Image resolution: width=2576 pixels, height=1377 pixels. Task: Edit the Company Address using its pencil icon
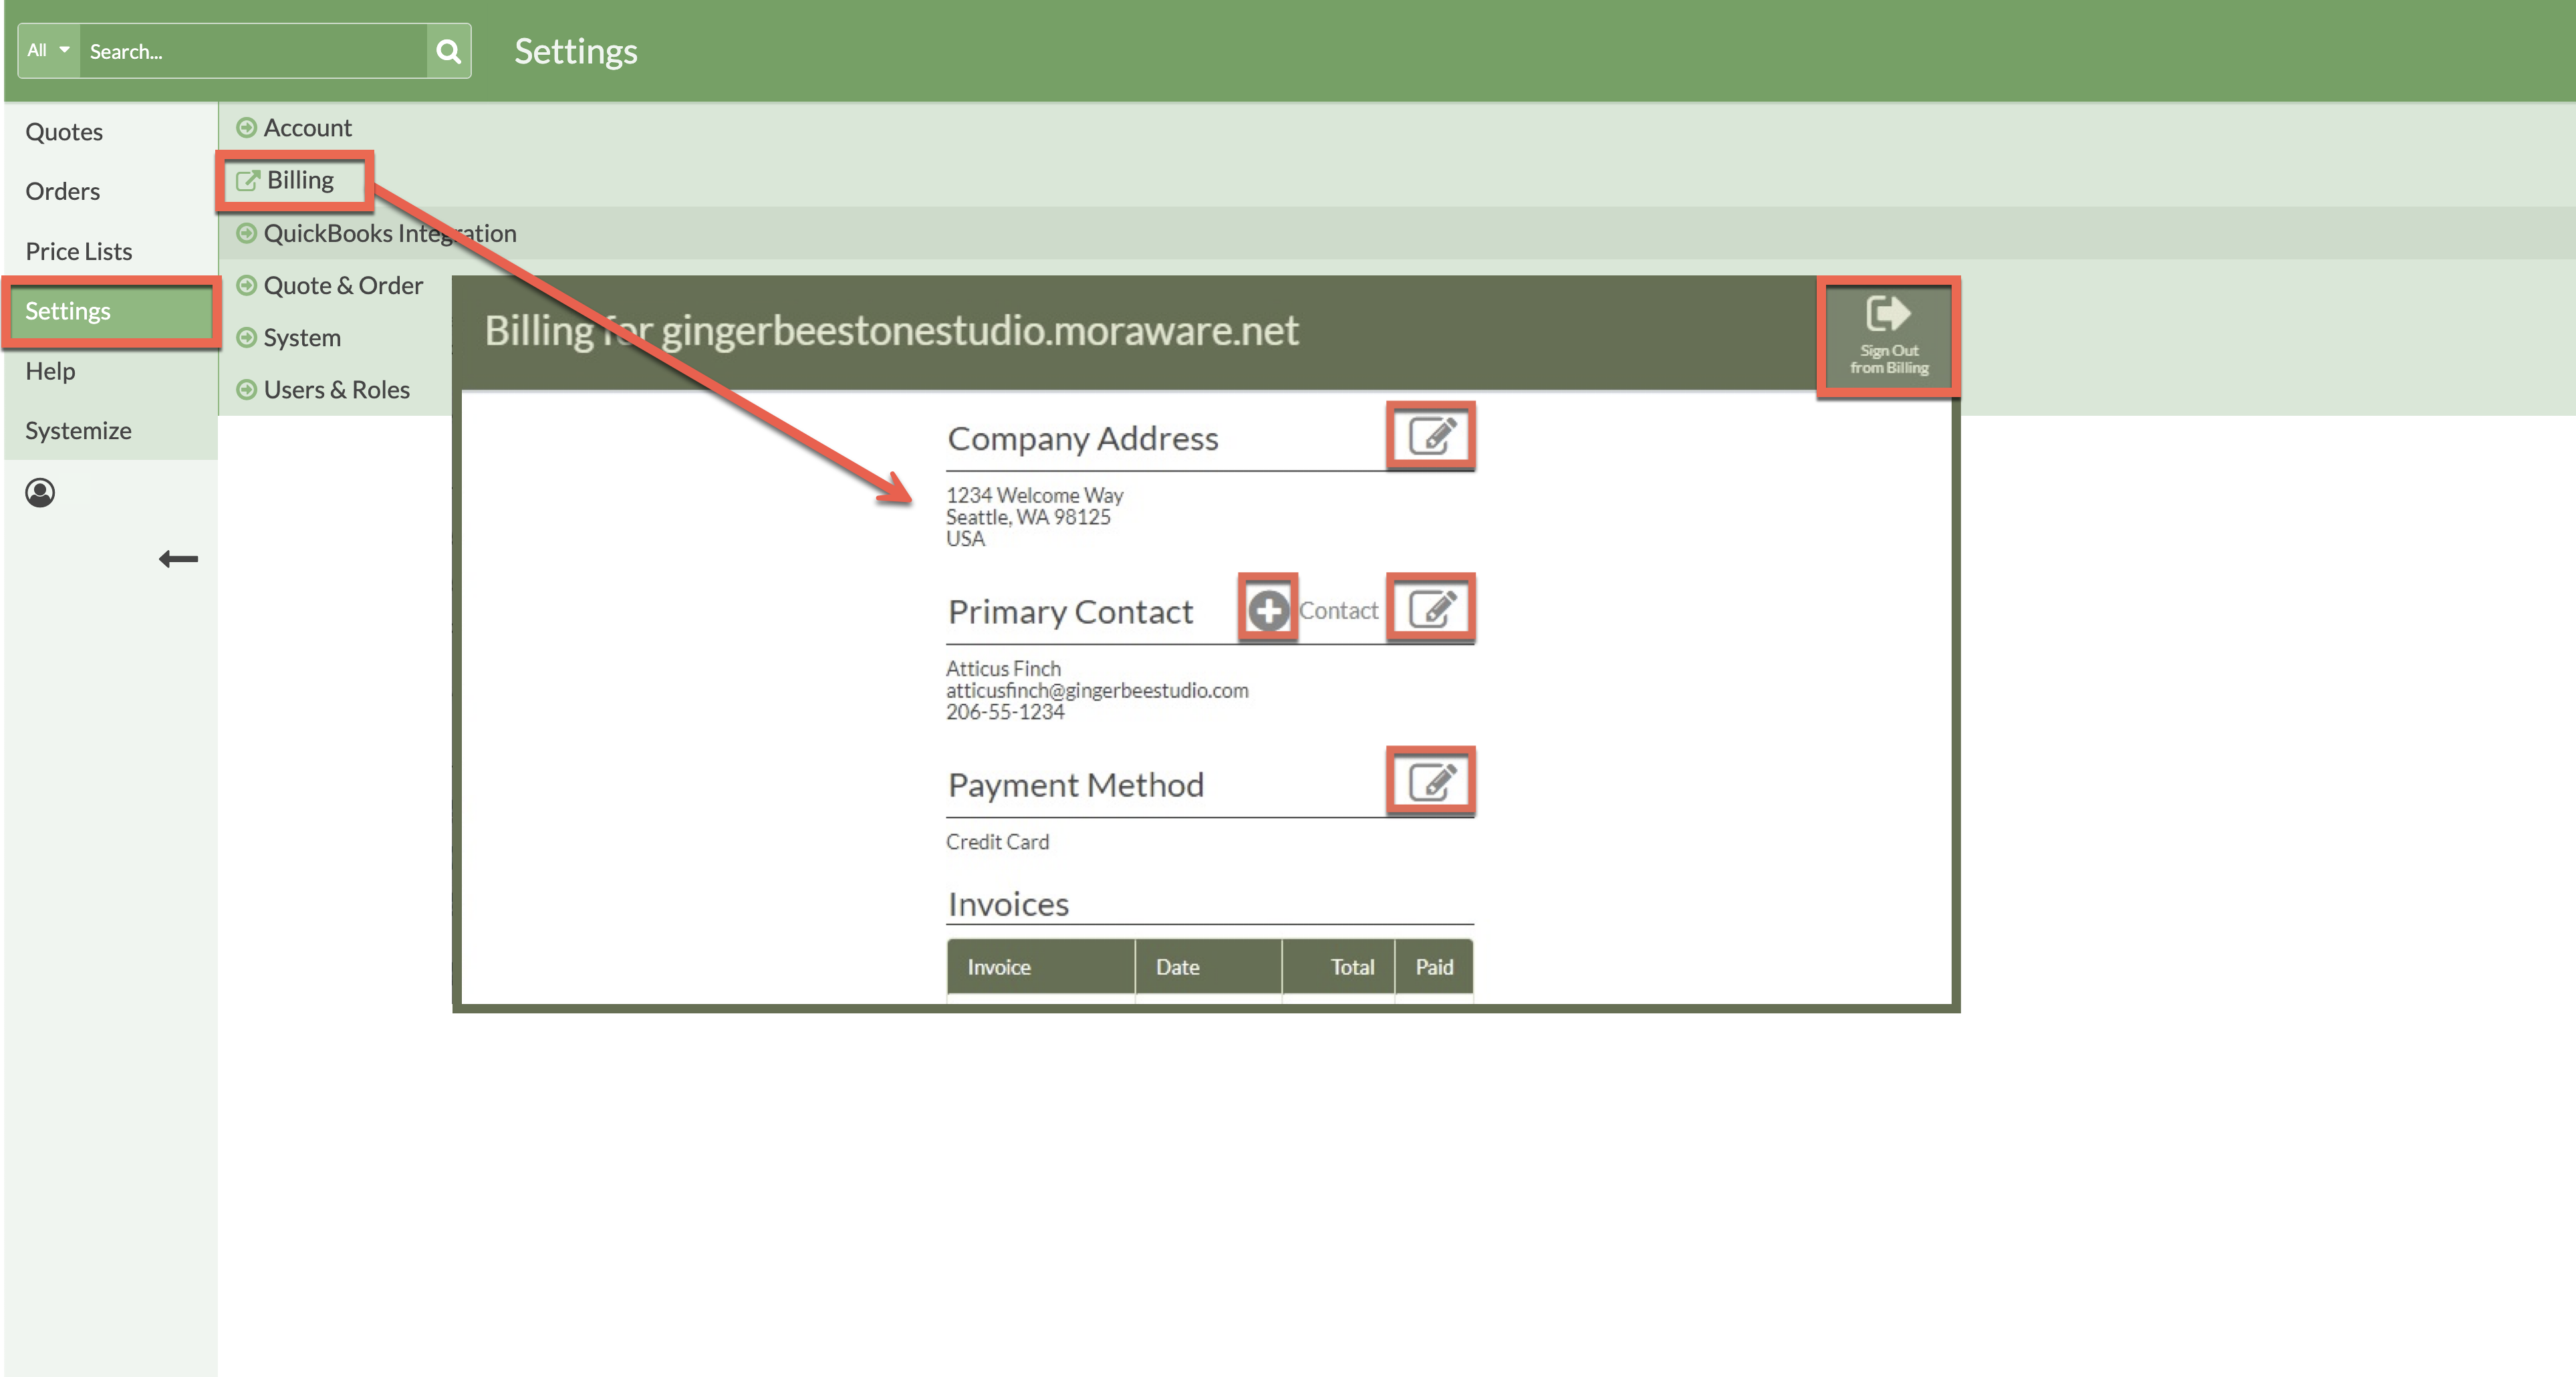[1431, 436]
